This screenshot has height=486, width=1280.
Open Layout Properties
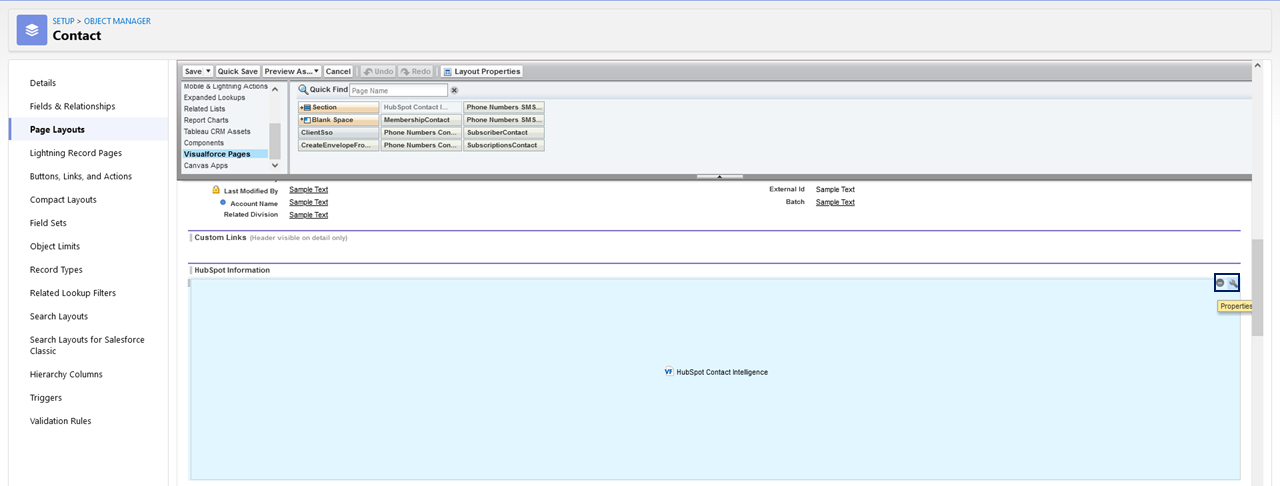pyautogui.click(x=481, y=72)
